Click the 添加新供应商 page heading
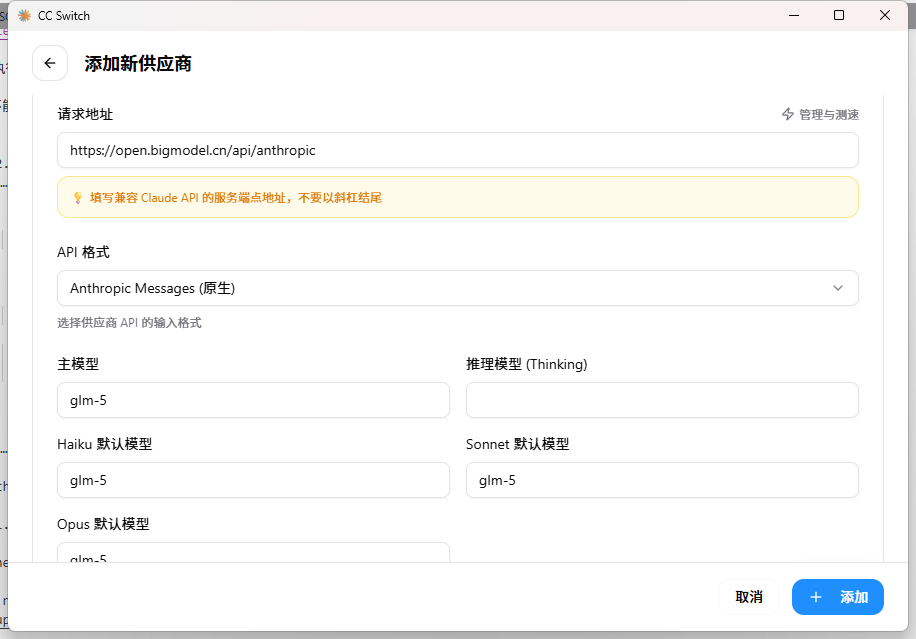Image resolution: width=916 pixels, height=639 pixels. pyautogui.click(x=138, y=64)
